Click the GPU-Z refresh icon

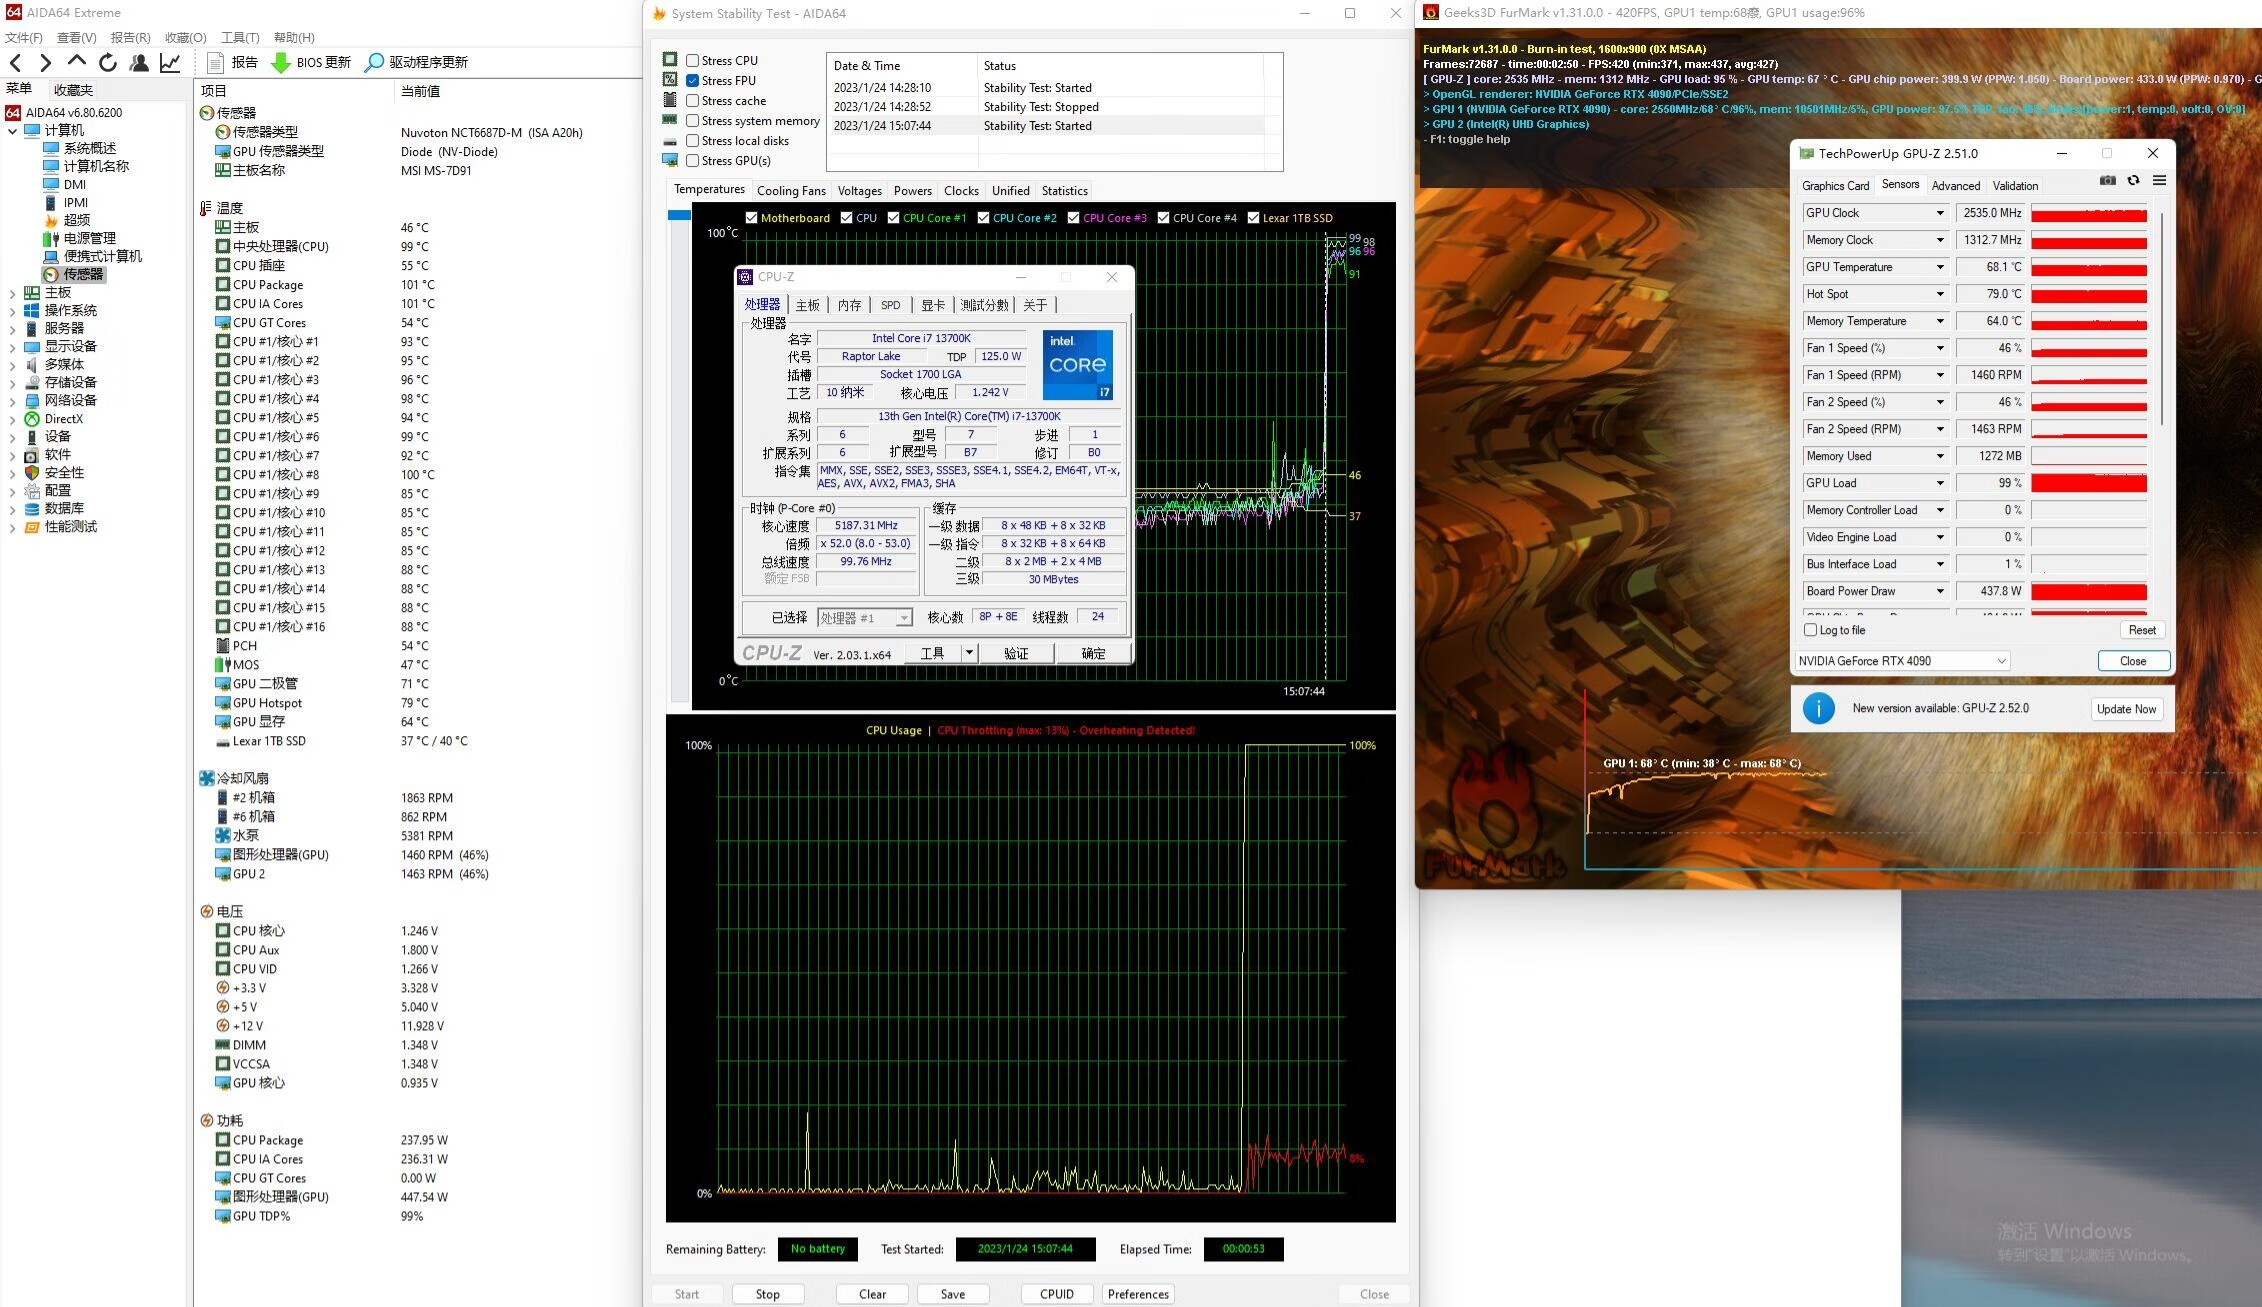[2133, 181]
